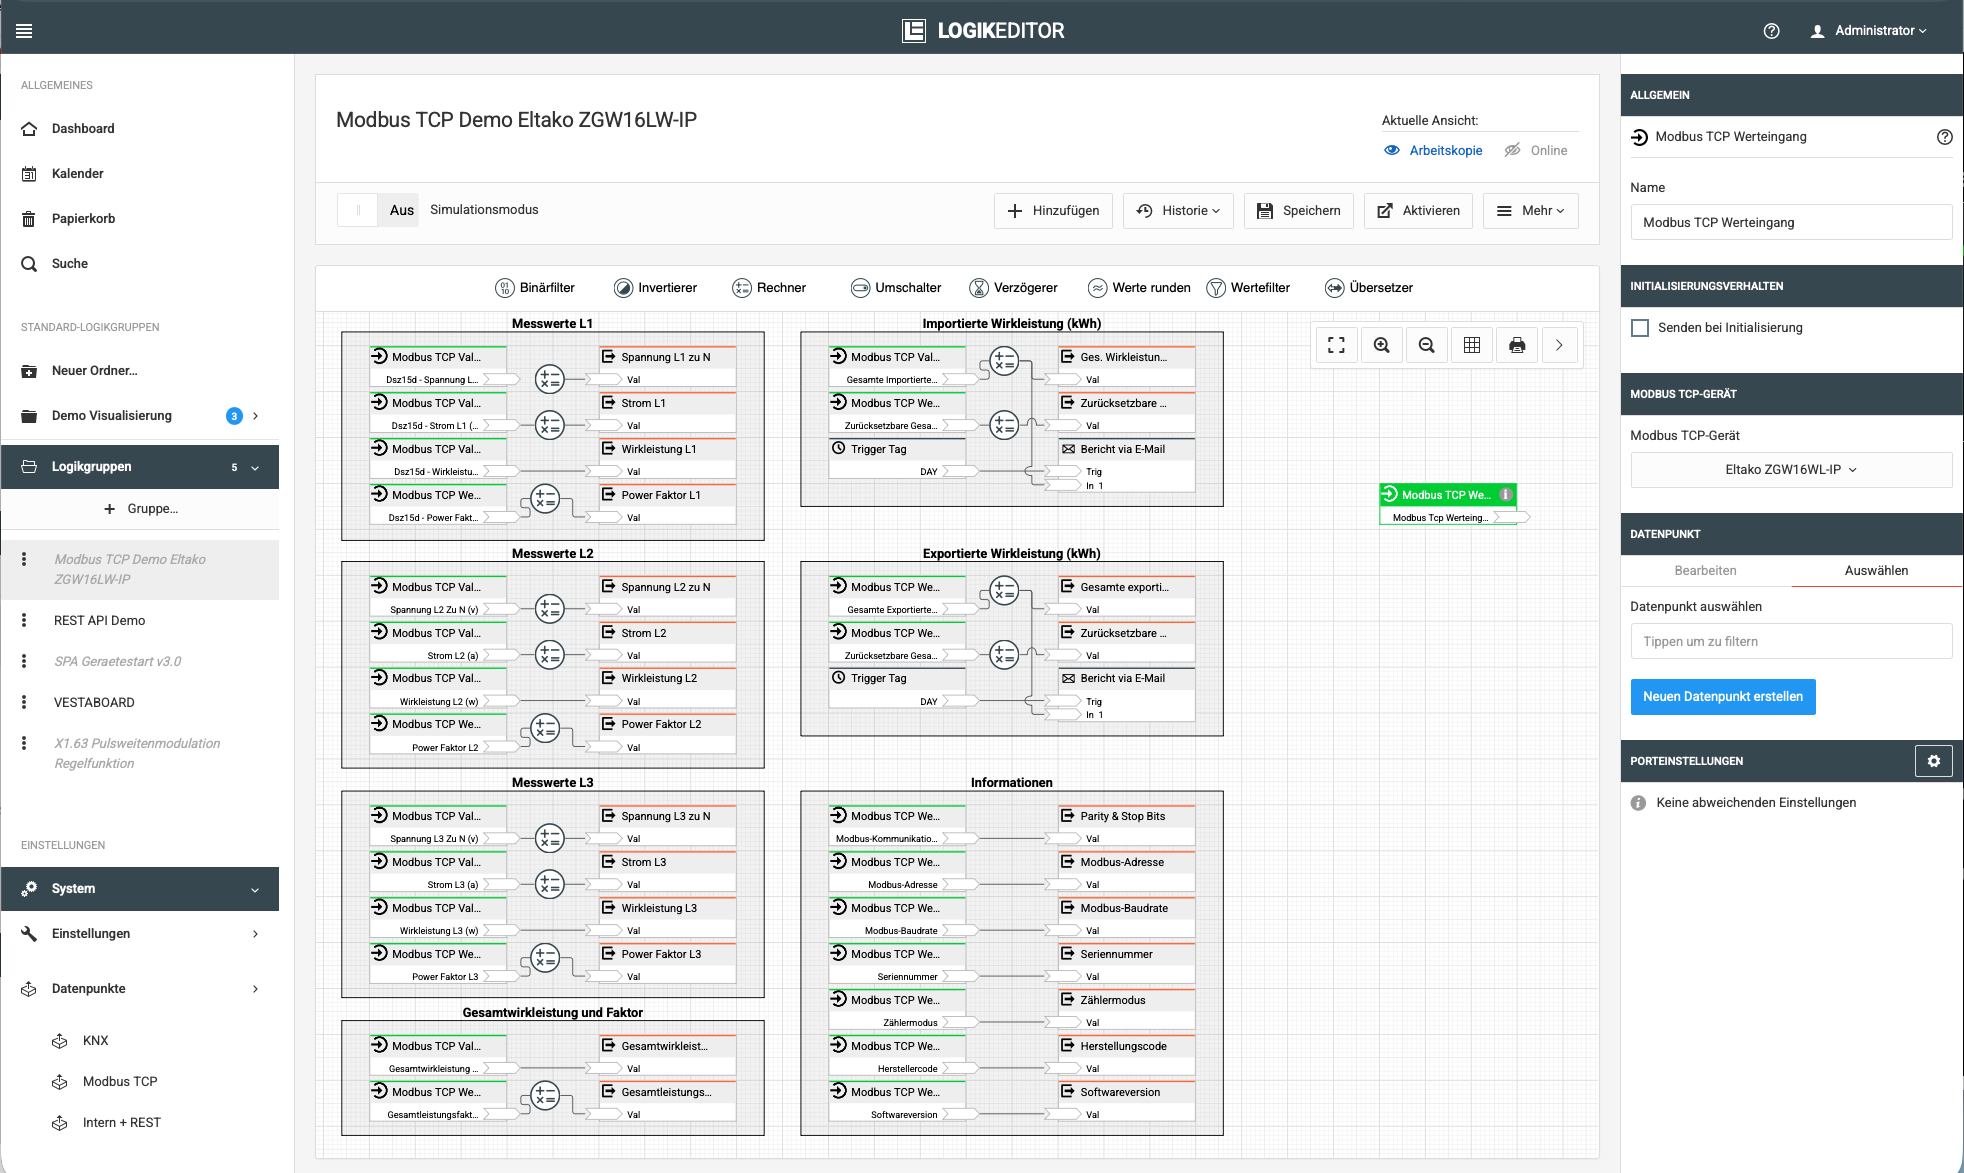Open help for Modbus TCP Werteingang

pos(1944,137)
